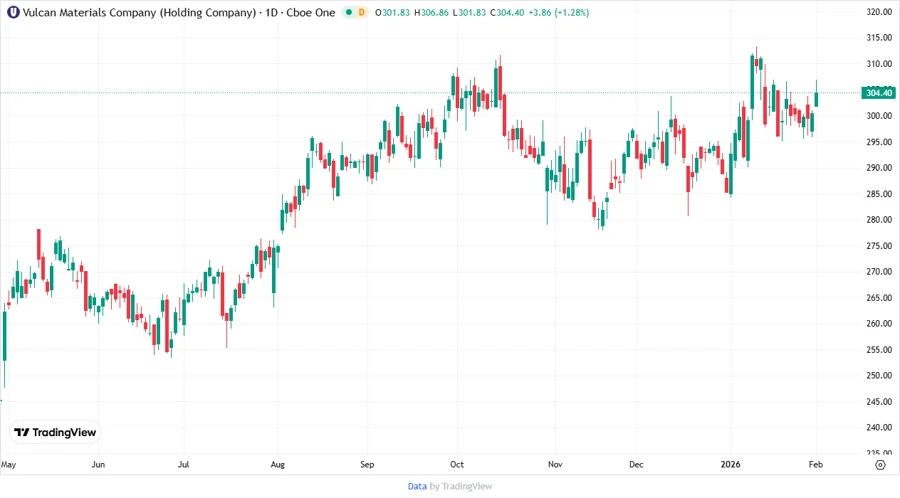Click the Aug label on time axis
900x498 pixels.
pos(277,464)
